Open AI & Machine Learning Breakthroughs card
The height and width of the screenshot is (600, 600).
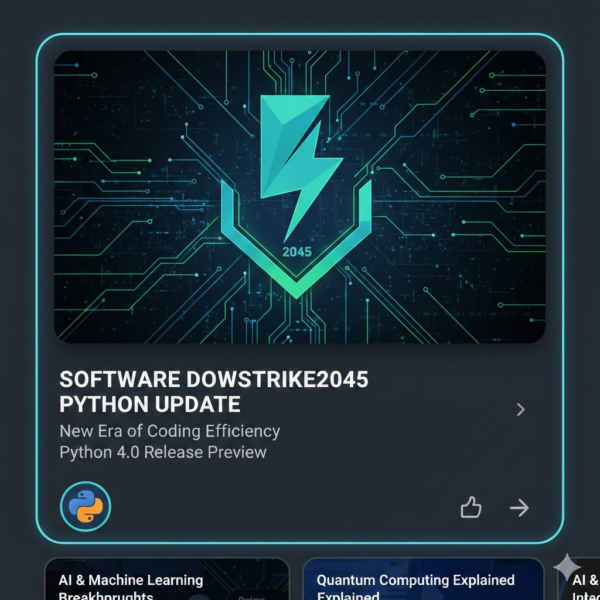[x=167, y=579]
